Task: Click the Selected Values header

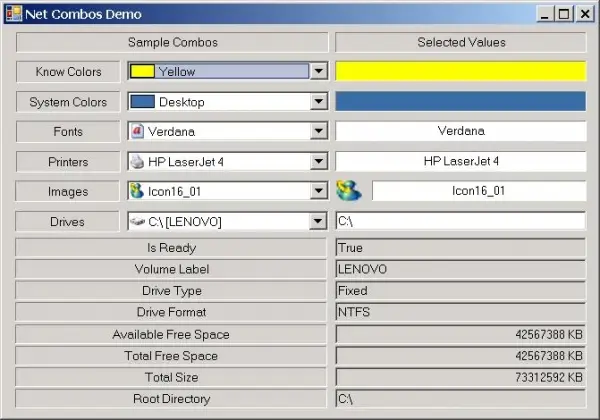Action: [x=461, y=42]
